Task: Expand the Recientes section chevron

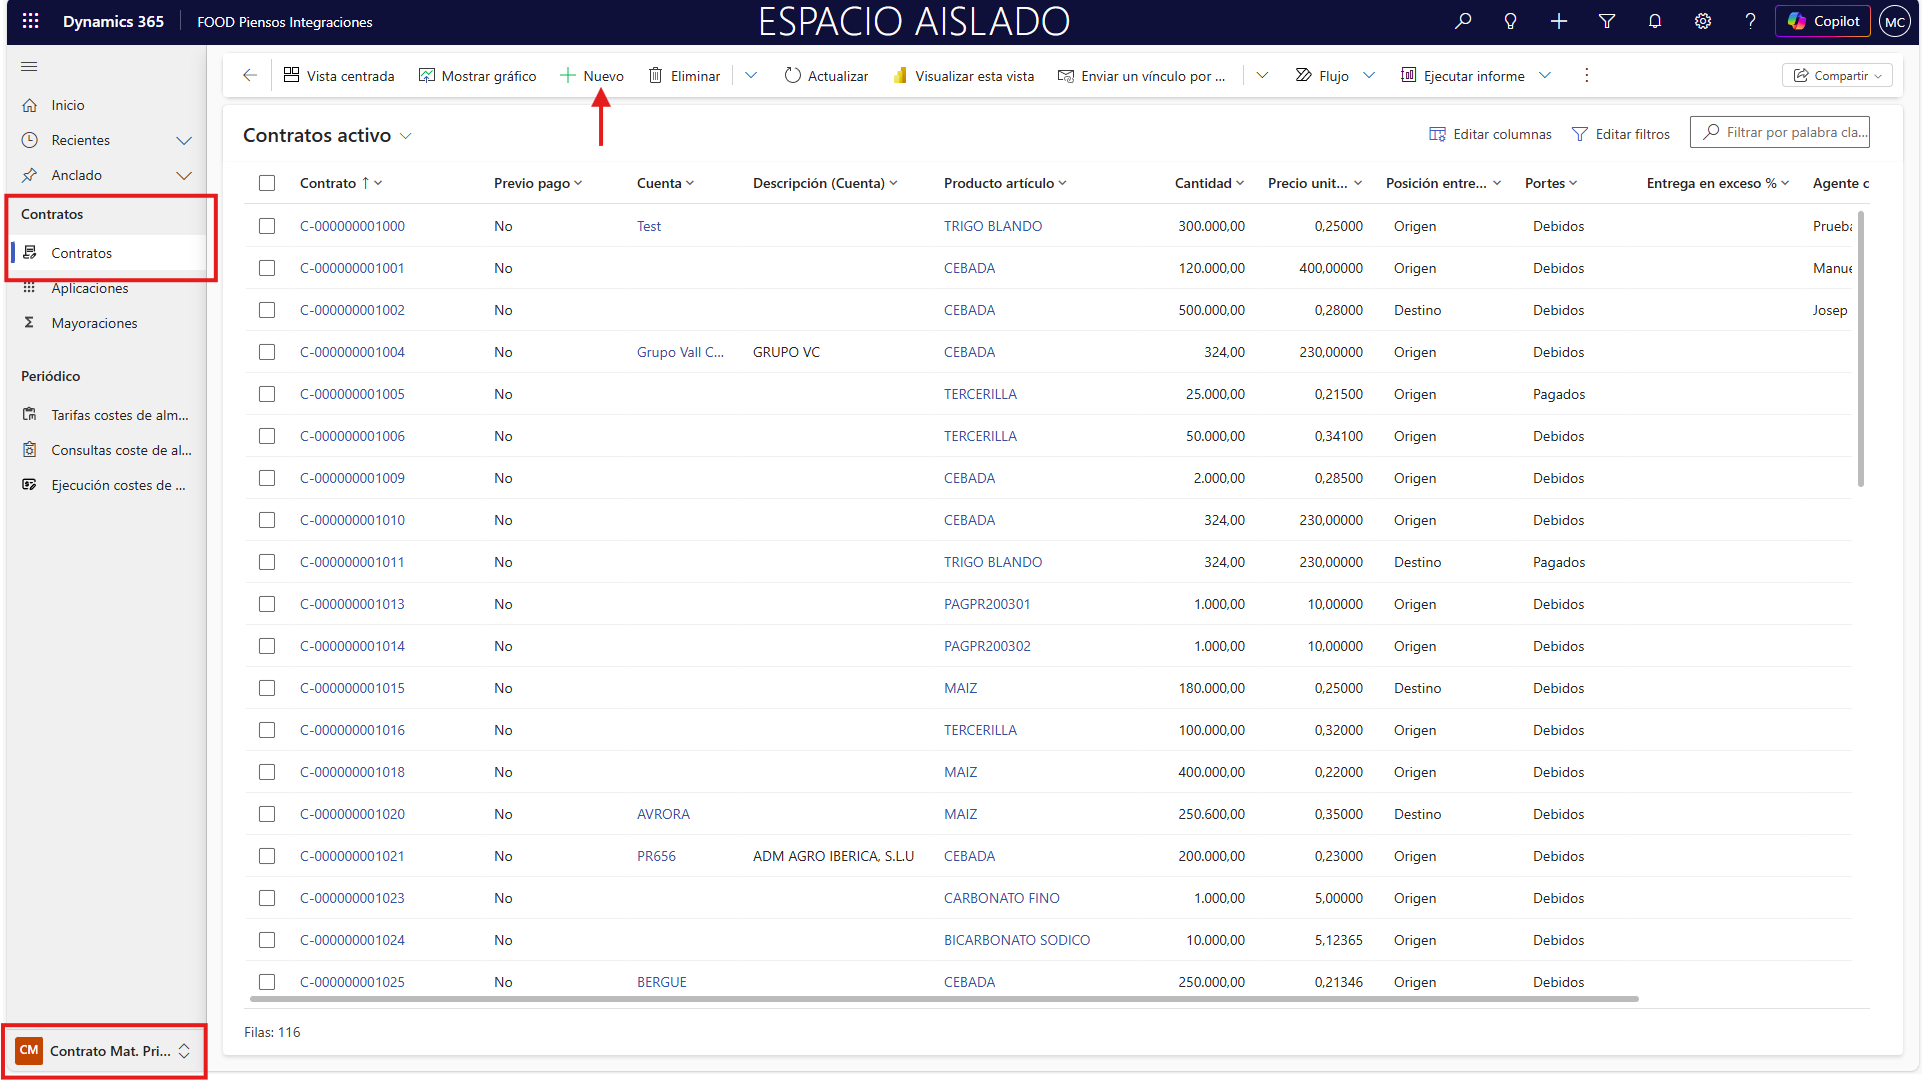Action: [184, 141]
